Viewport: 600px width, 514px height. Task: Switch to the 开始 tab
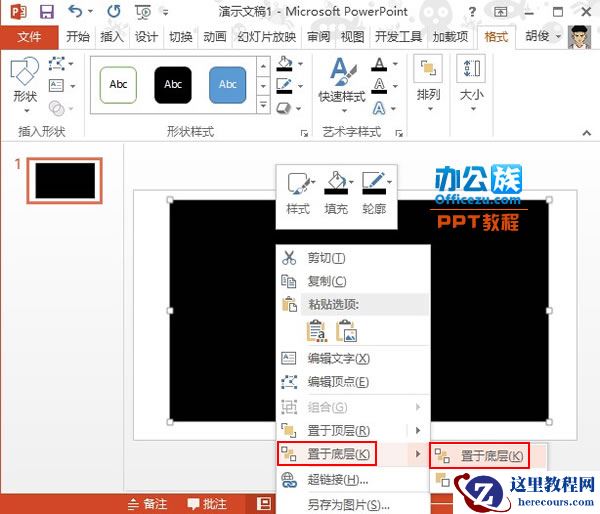click(x=78, y=37)
